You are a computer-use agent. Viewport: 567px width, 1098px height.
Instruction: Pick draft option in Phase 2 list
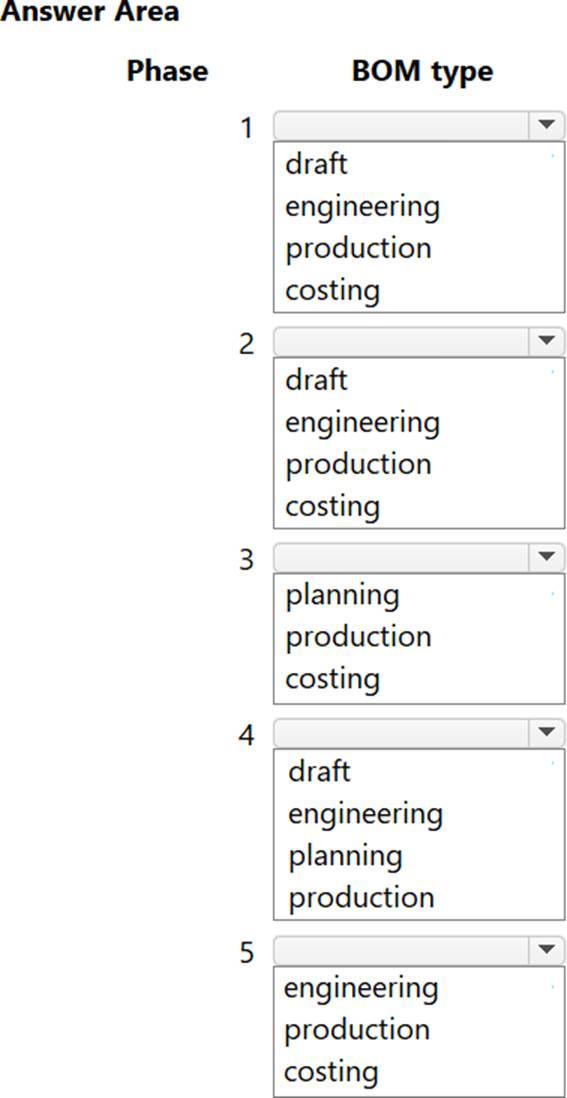[316, 380]
